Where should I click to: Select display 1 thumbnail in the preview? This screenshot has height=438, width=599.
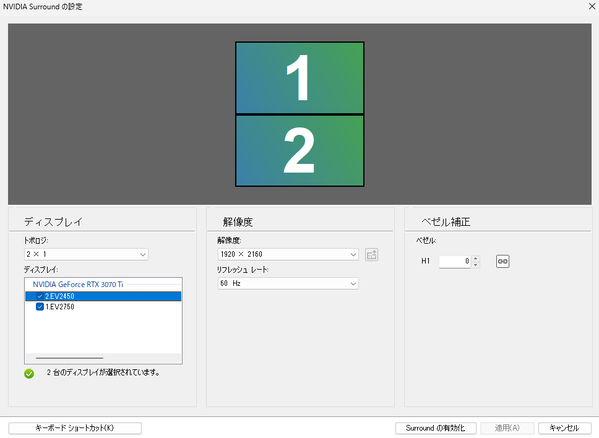300,78
